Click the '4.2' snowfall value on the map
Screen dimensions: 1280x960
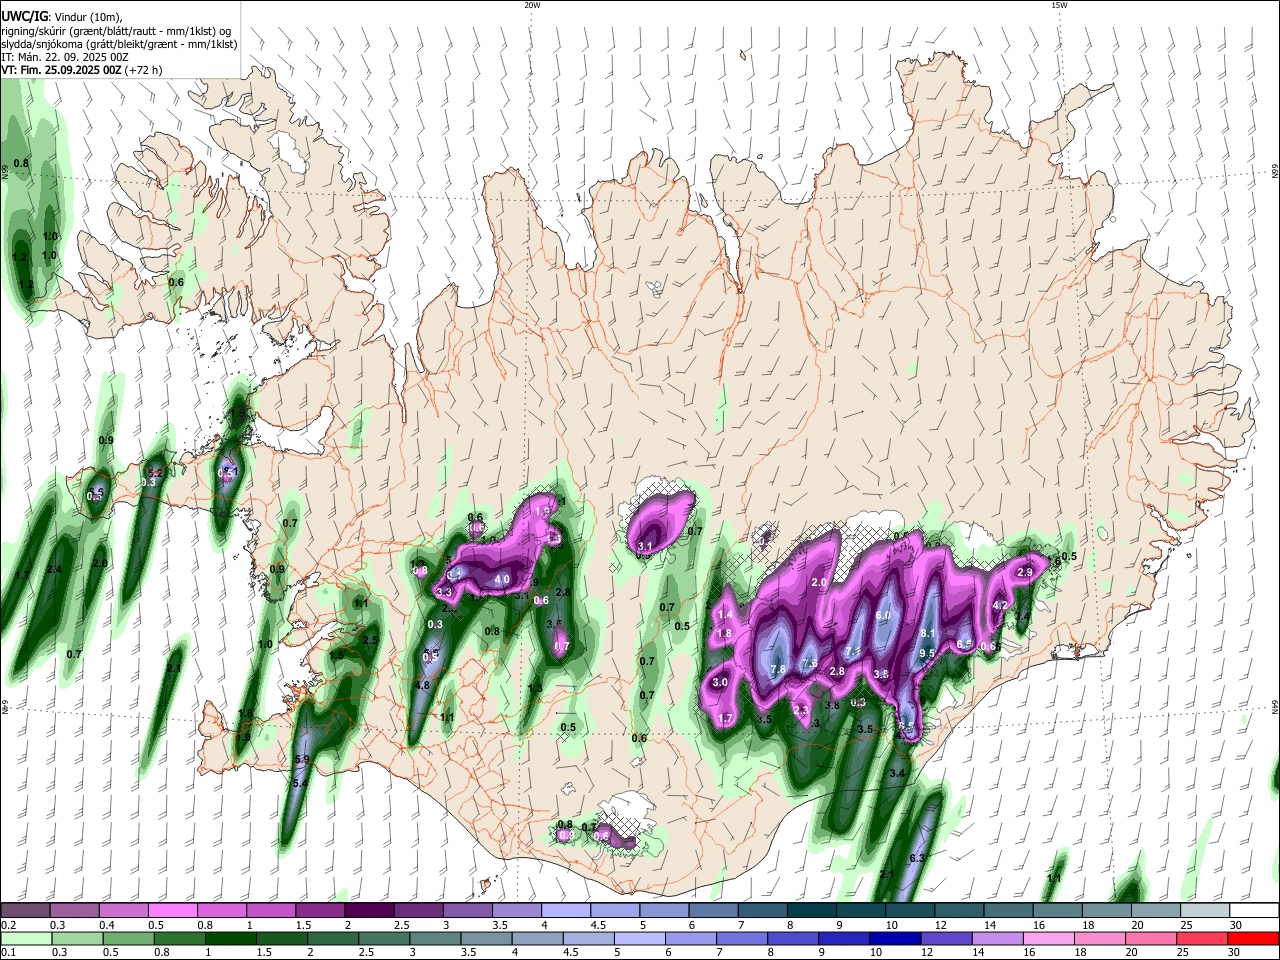tap(999, 605)
